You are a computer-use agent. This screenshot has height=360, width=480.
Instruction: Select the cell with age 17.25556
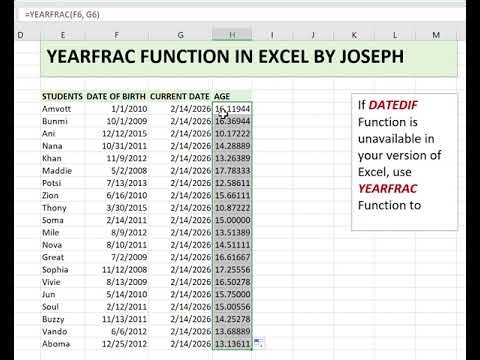(x=232, y=269)
